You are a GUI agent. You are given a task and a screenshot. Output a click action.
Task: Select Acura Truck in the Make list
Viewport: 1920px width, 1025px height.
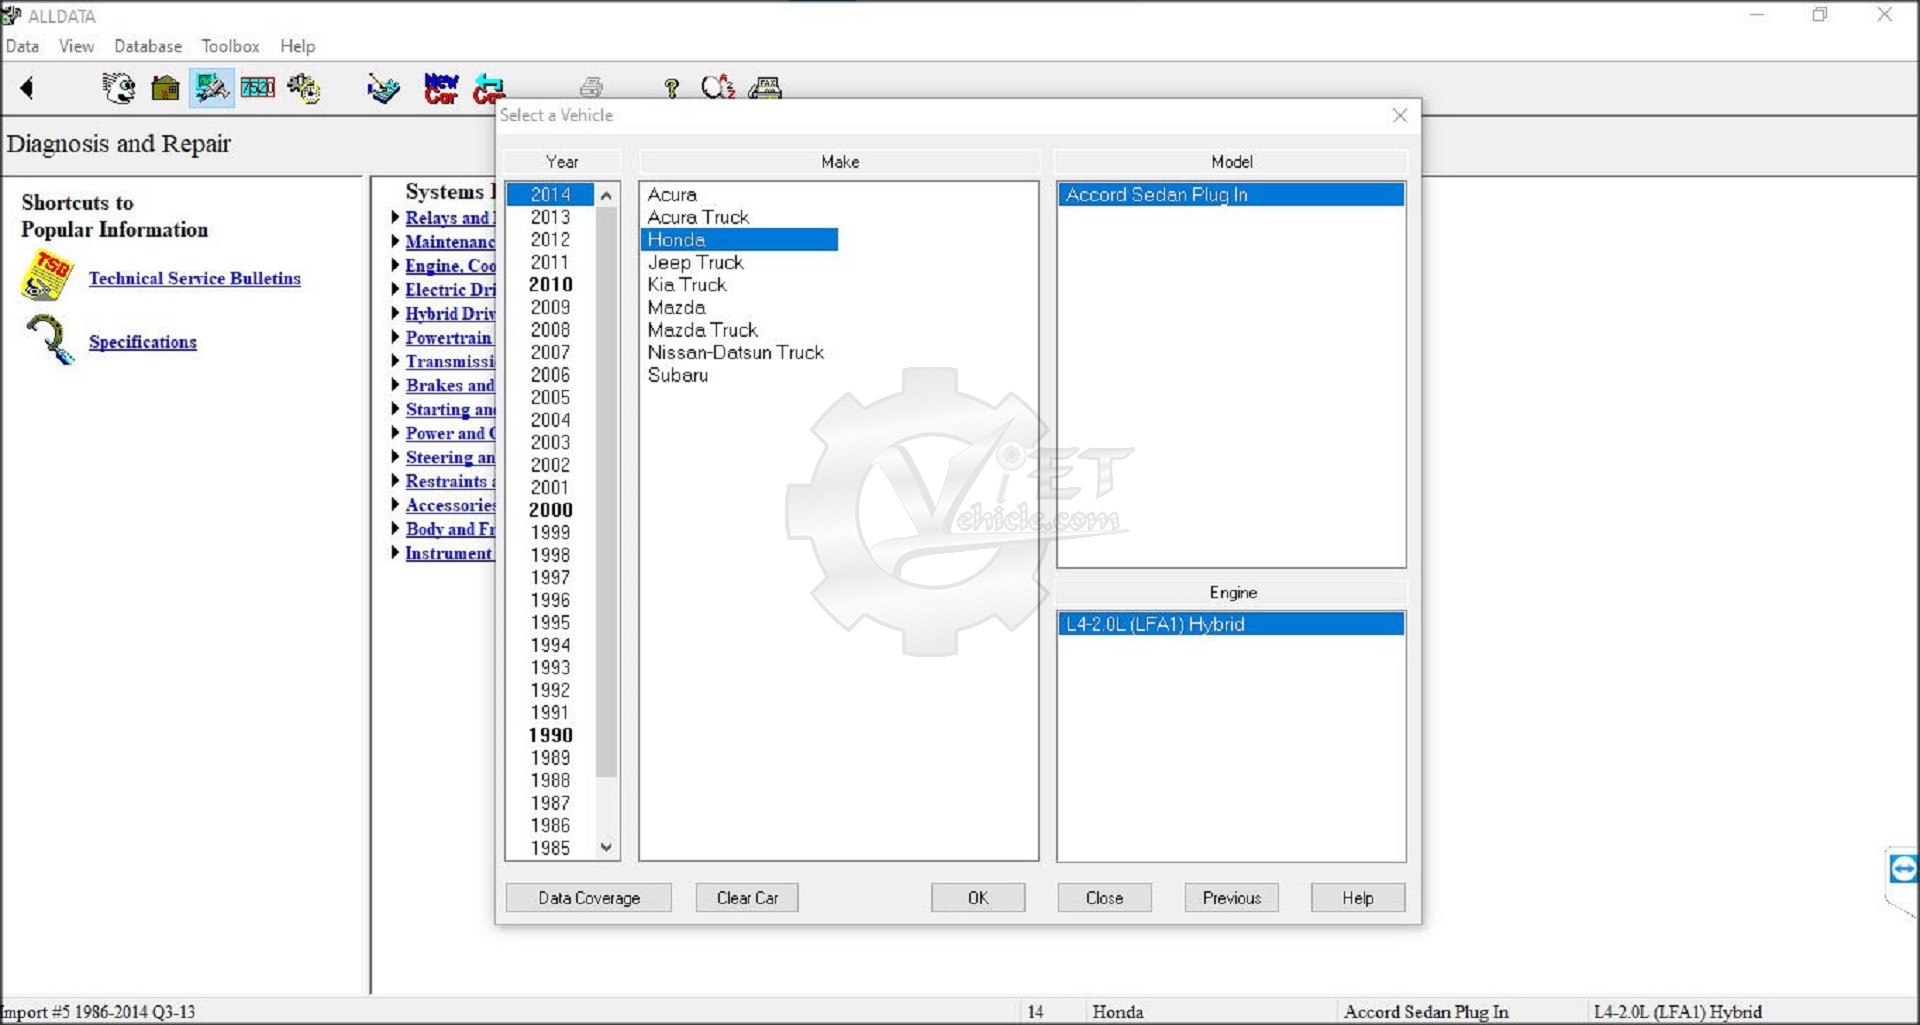(698, 217)
